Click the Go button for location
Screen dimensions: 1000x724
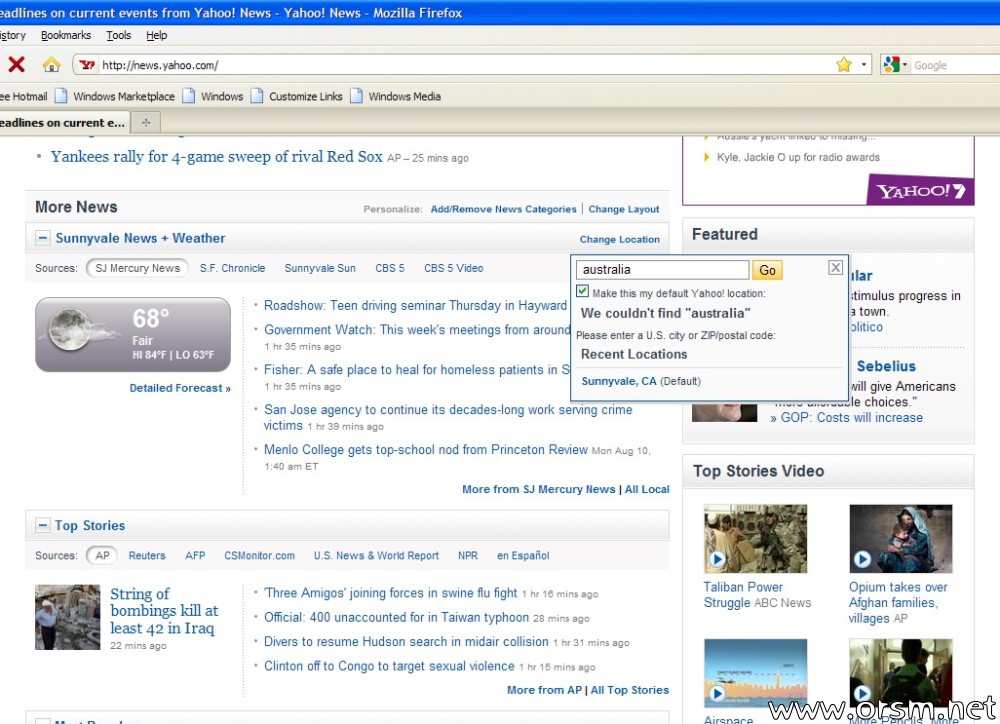click(767, 270)
